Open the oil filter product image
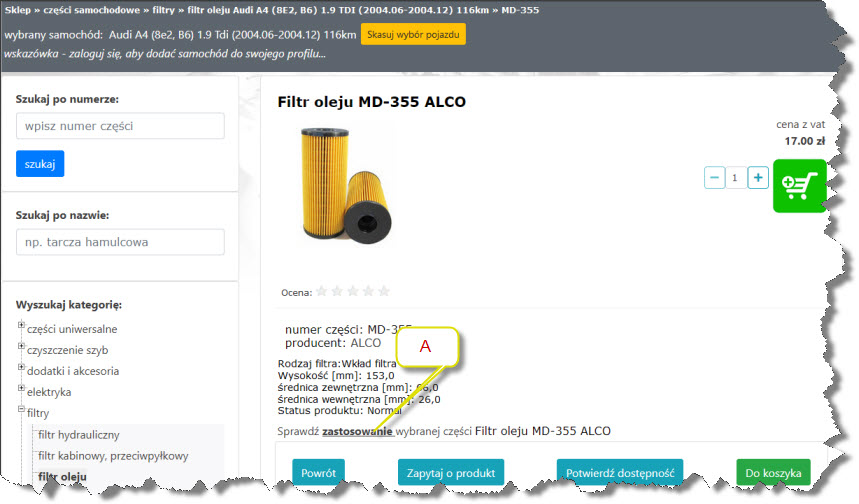The image size is (859, 504). 346,185
